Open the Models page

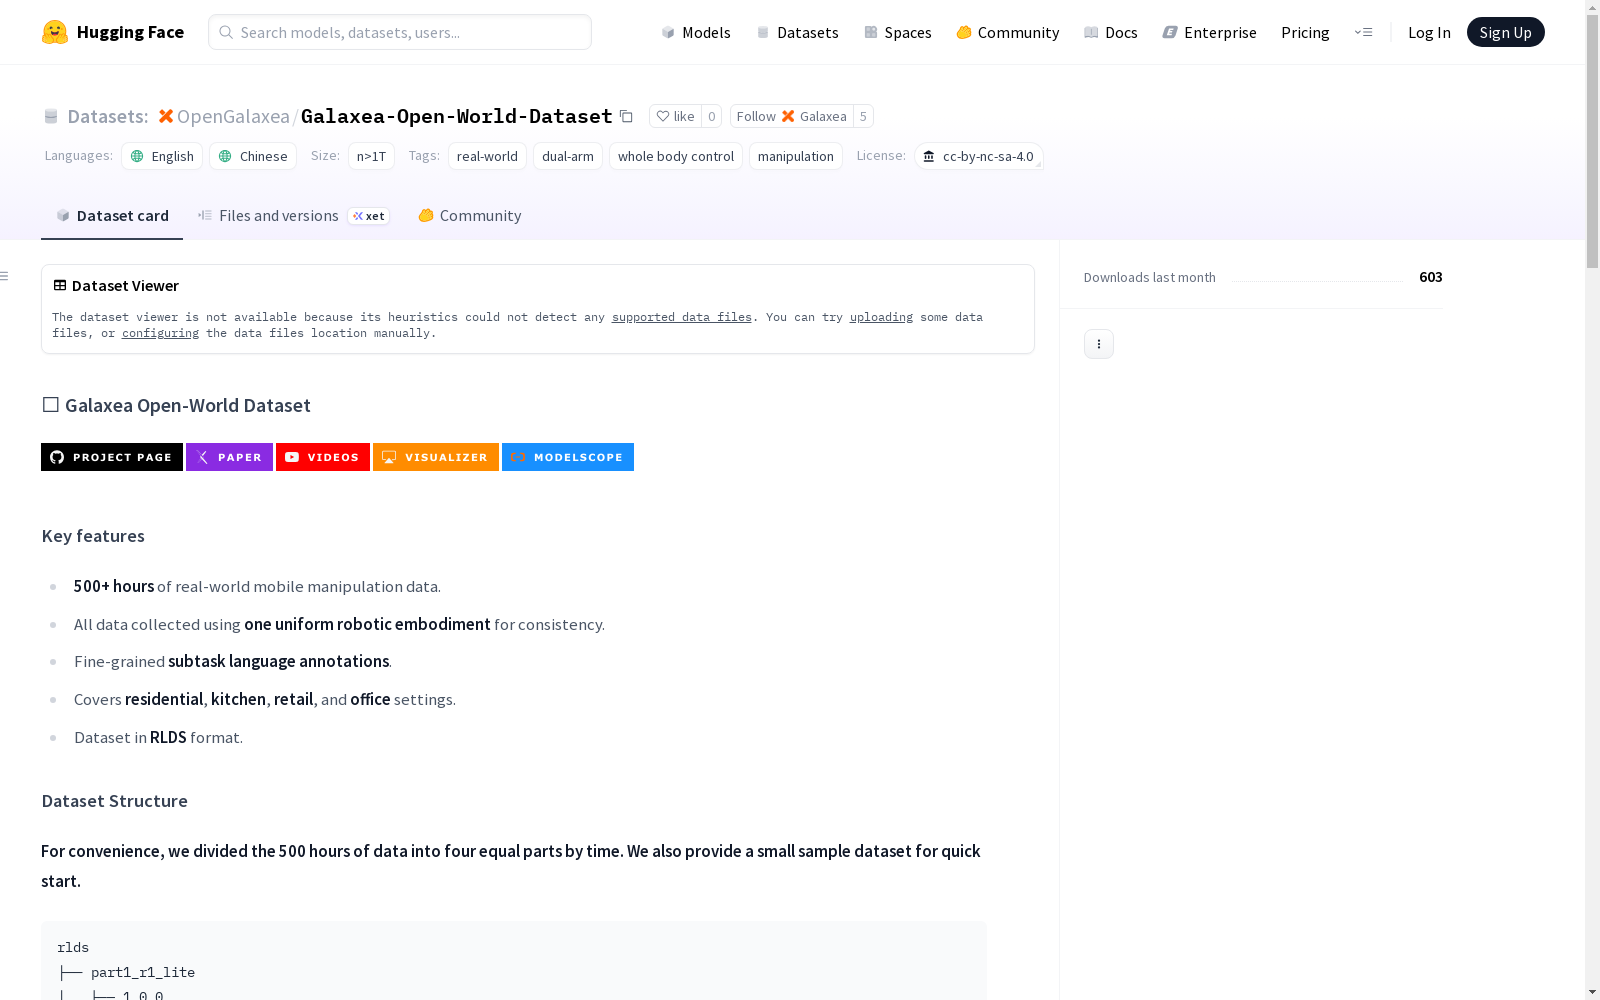tap(696, 32)
